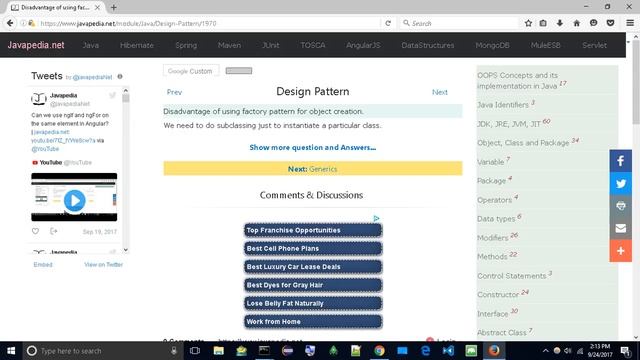Open the Interface sidebar topic

(x=493, y=313)
